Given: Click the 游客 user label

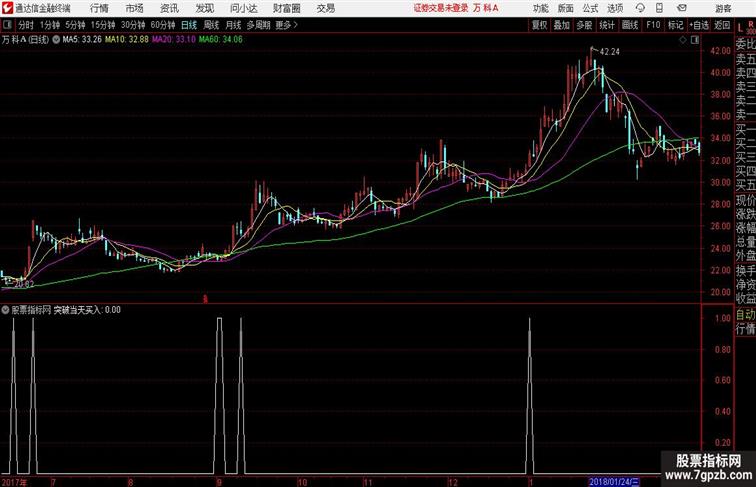Looking at the screenshot, I should tap(723, 8).
